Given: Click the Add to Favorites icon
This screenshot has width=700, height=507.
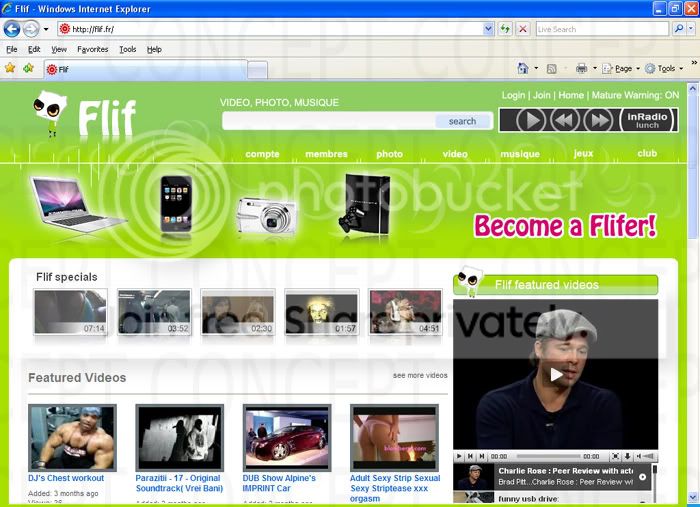Looking at the screenshot, I should [29, 68].
